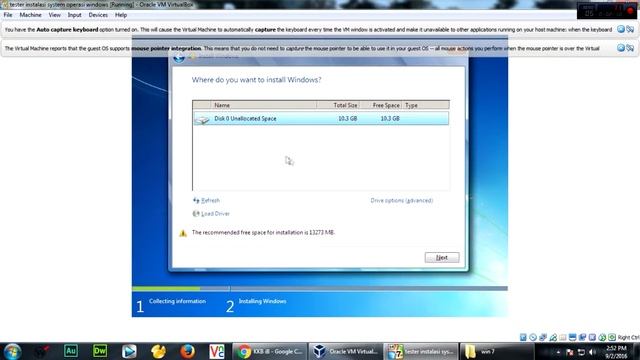Open the Input menu

75,15
